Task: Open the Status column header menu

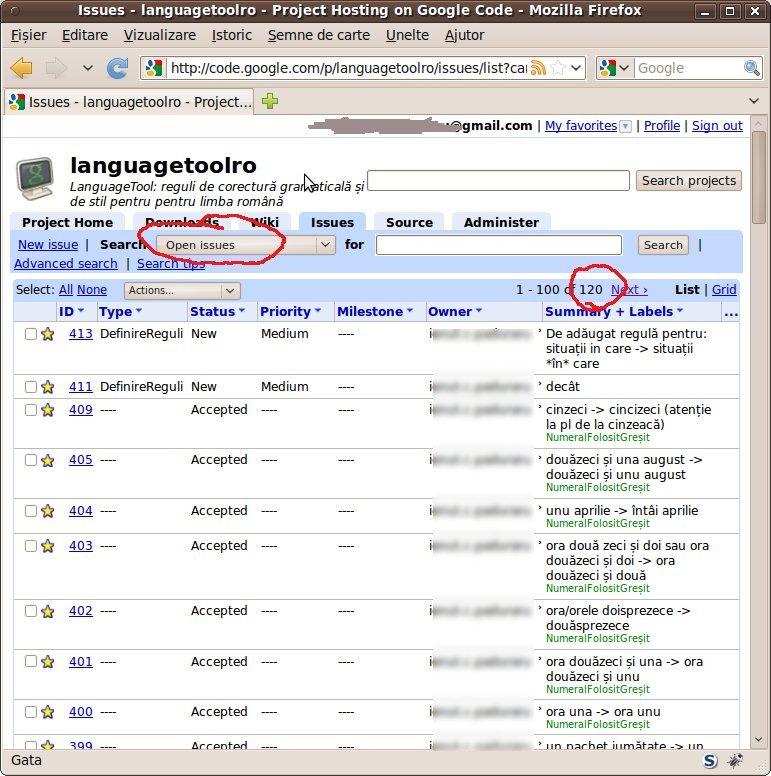Action: tap(217, 312)
